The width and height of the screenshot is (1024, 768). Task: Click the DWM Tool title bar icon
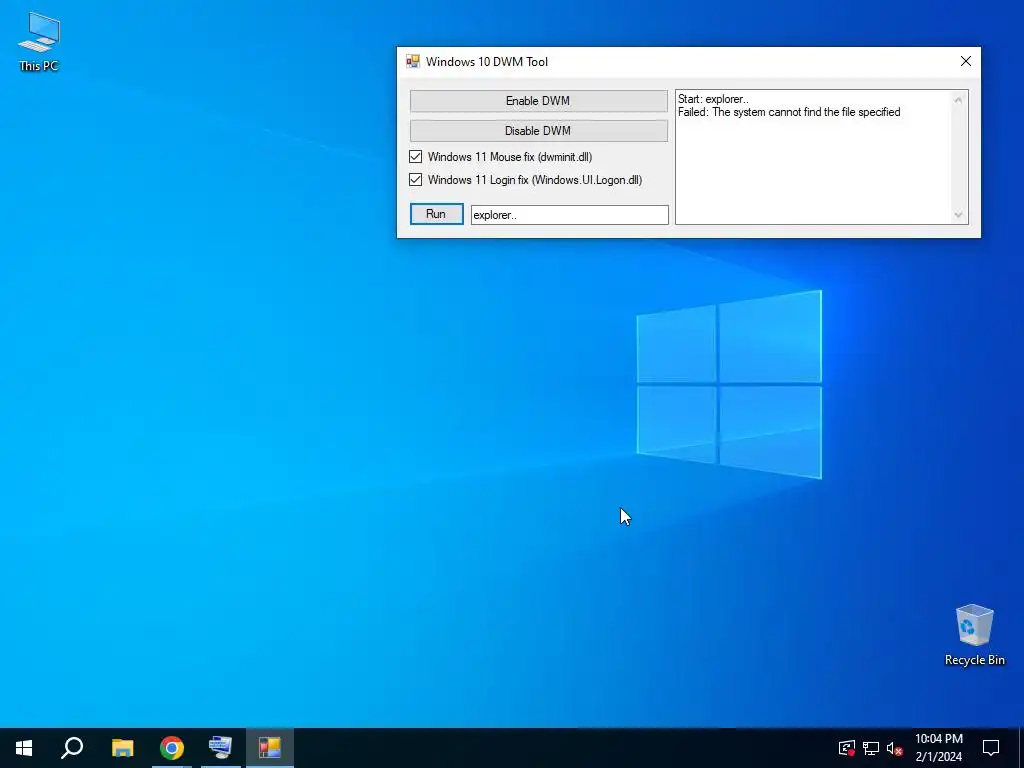coord(413,61)
